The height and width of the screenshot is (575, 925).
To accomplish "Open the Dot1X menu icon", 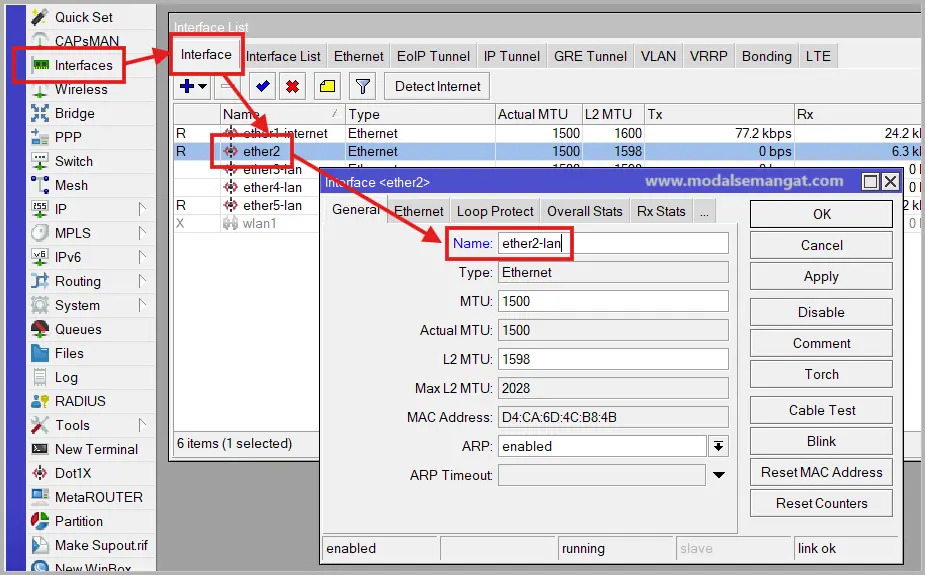I will point(40,473).
